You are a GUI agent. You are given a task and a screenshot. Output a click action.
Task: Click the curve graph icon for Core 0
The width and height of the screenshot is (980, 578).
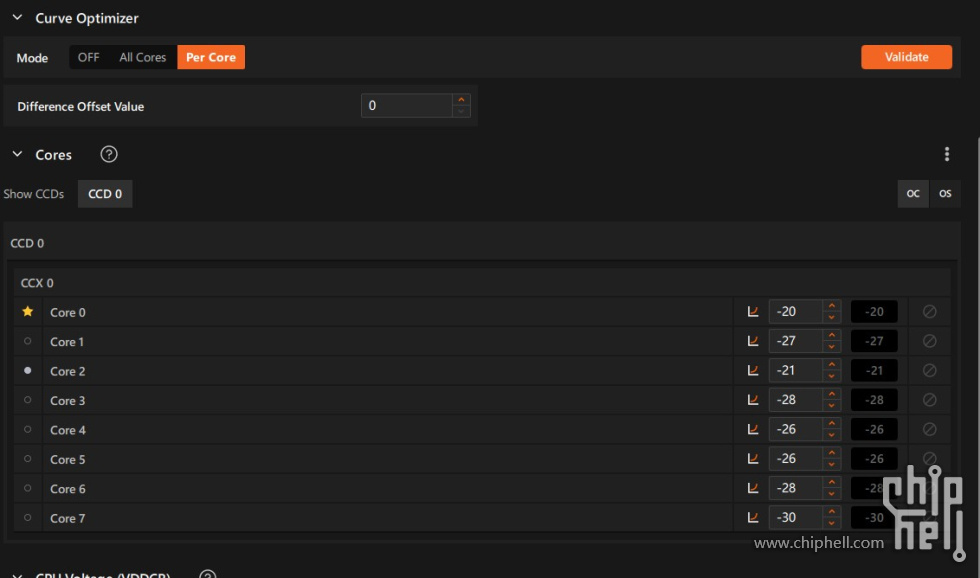[753, 312]
